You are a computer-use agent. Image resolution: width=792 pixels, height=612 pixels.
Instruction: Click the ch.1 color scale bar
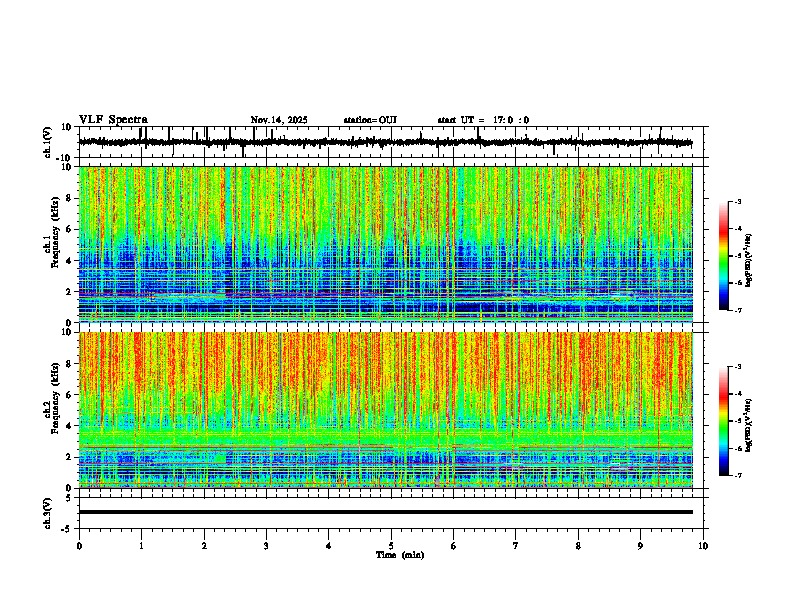[724, 256]
